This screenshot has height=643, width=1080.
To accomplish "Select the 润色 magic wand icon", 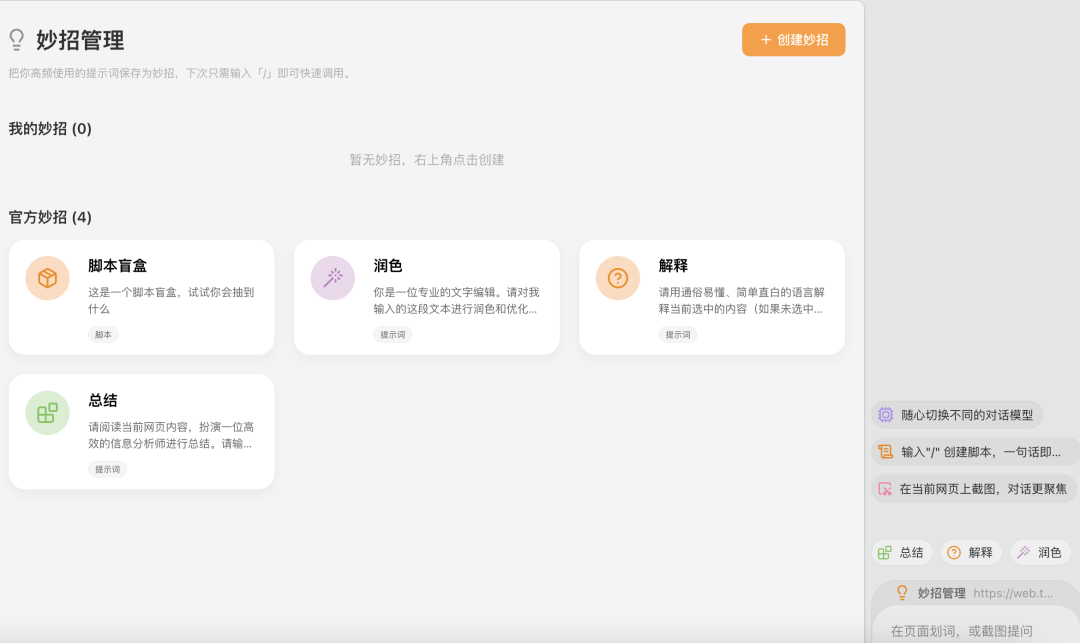I will click(332, 278).
